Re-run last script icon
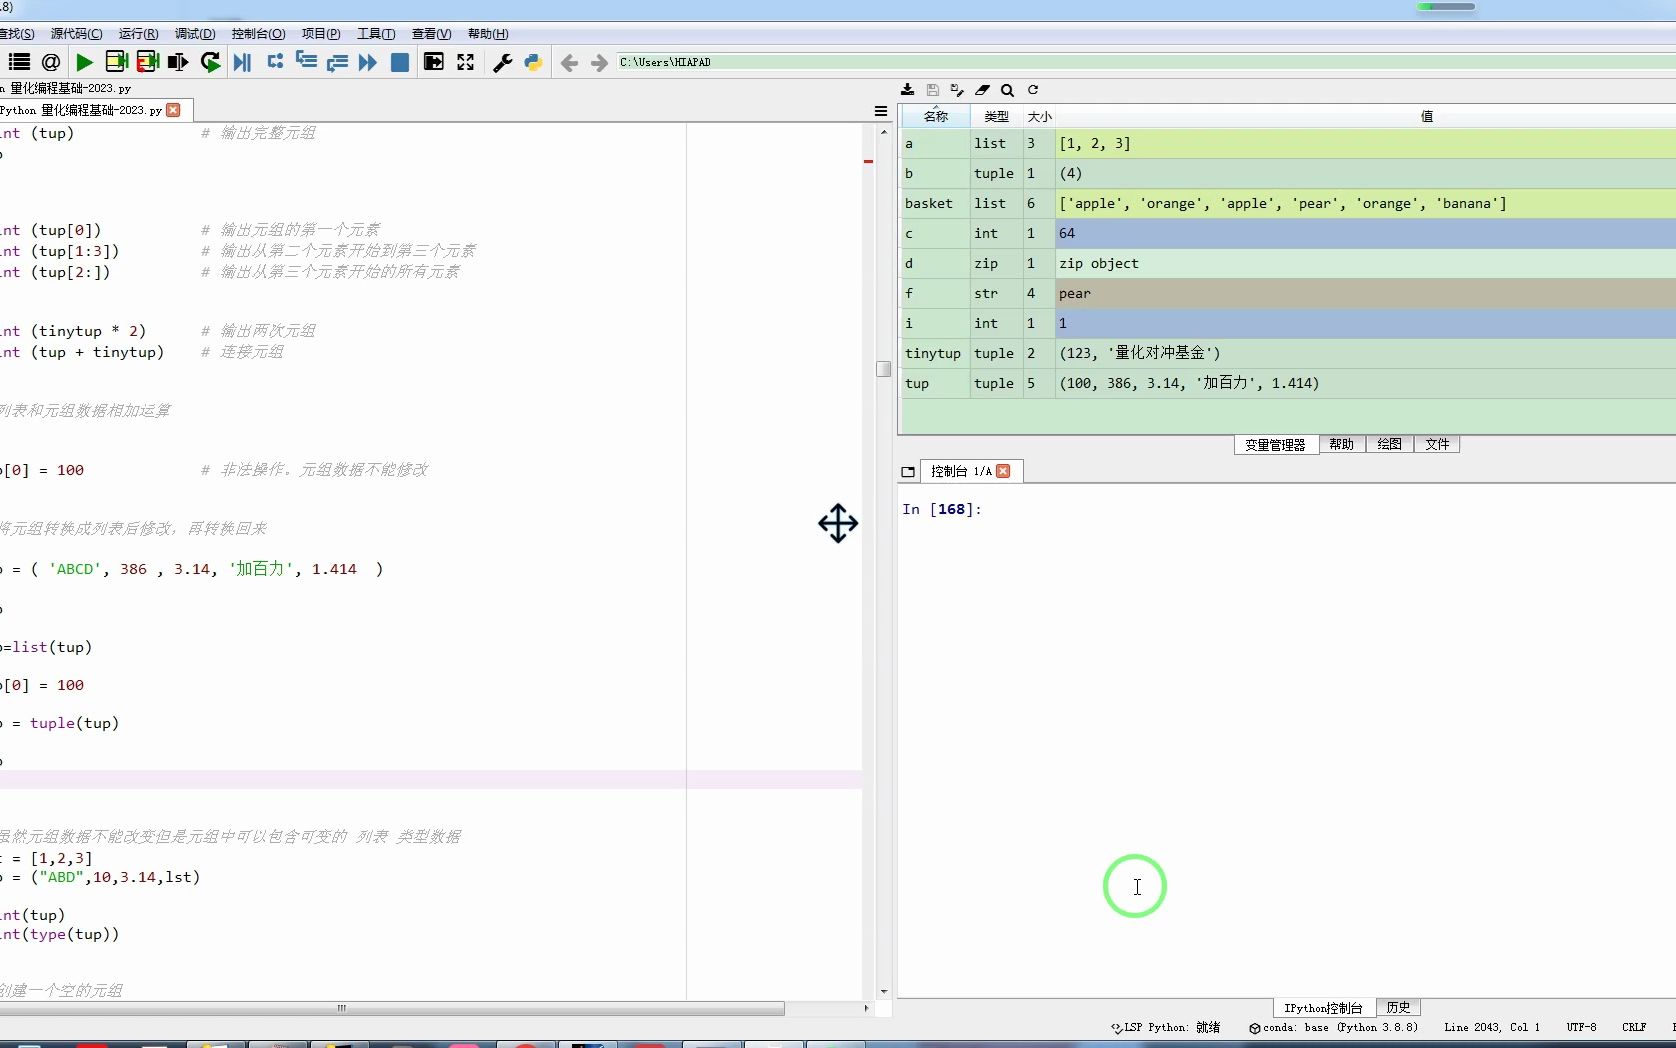The width and height of the screenshot is (1676, 1048). tap(210, 62)
